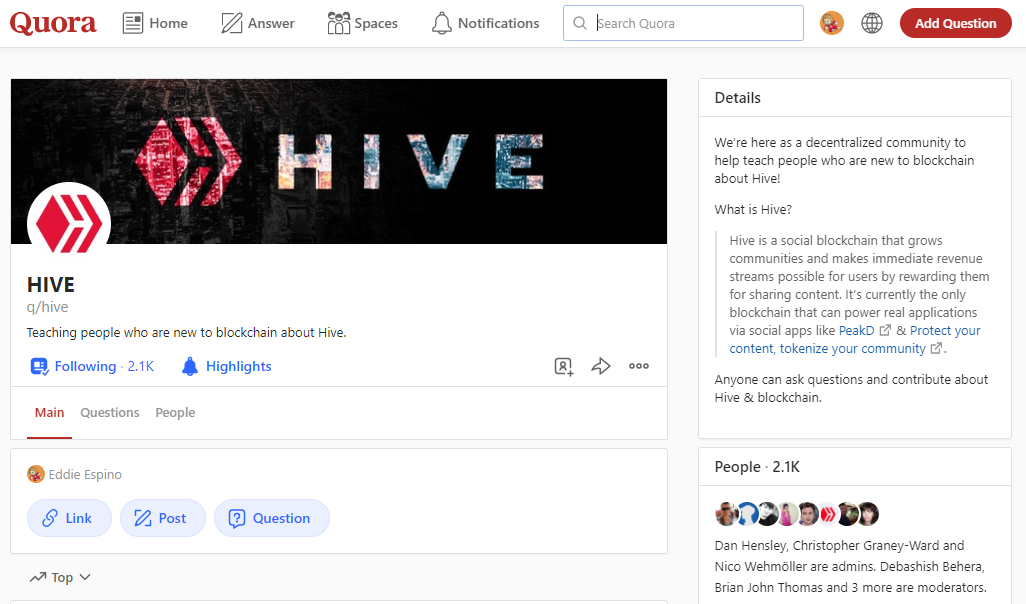Click the People 2.1K heading

click(x=757, y=467)
